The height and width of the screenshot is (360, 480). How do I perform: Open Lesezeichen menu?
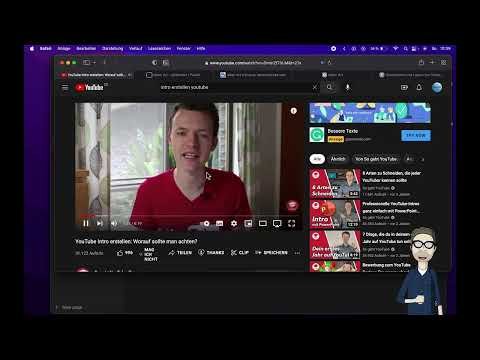point(159,49)
